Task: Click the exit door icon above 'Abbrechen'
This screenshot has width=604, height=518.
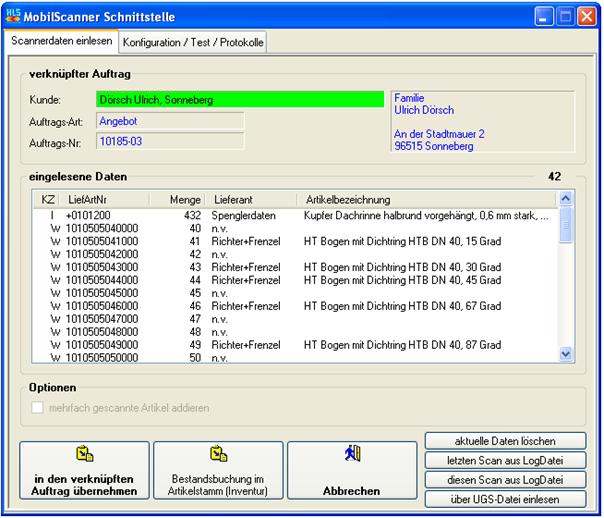Action: (352, 455)
